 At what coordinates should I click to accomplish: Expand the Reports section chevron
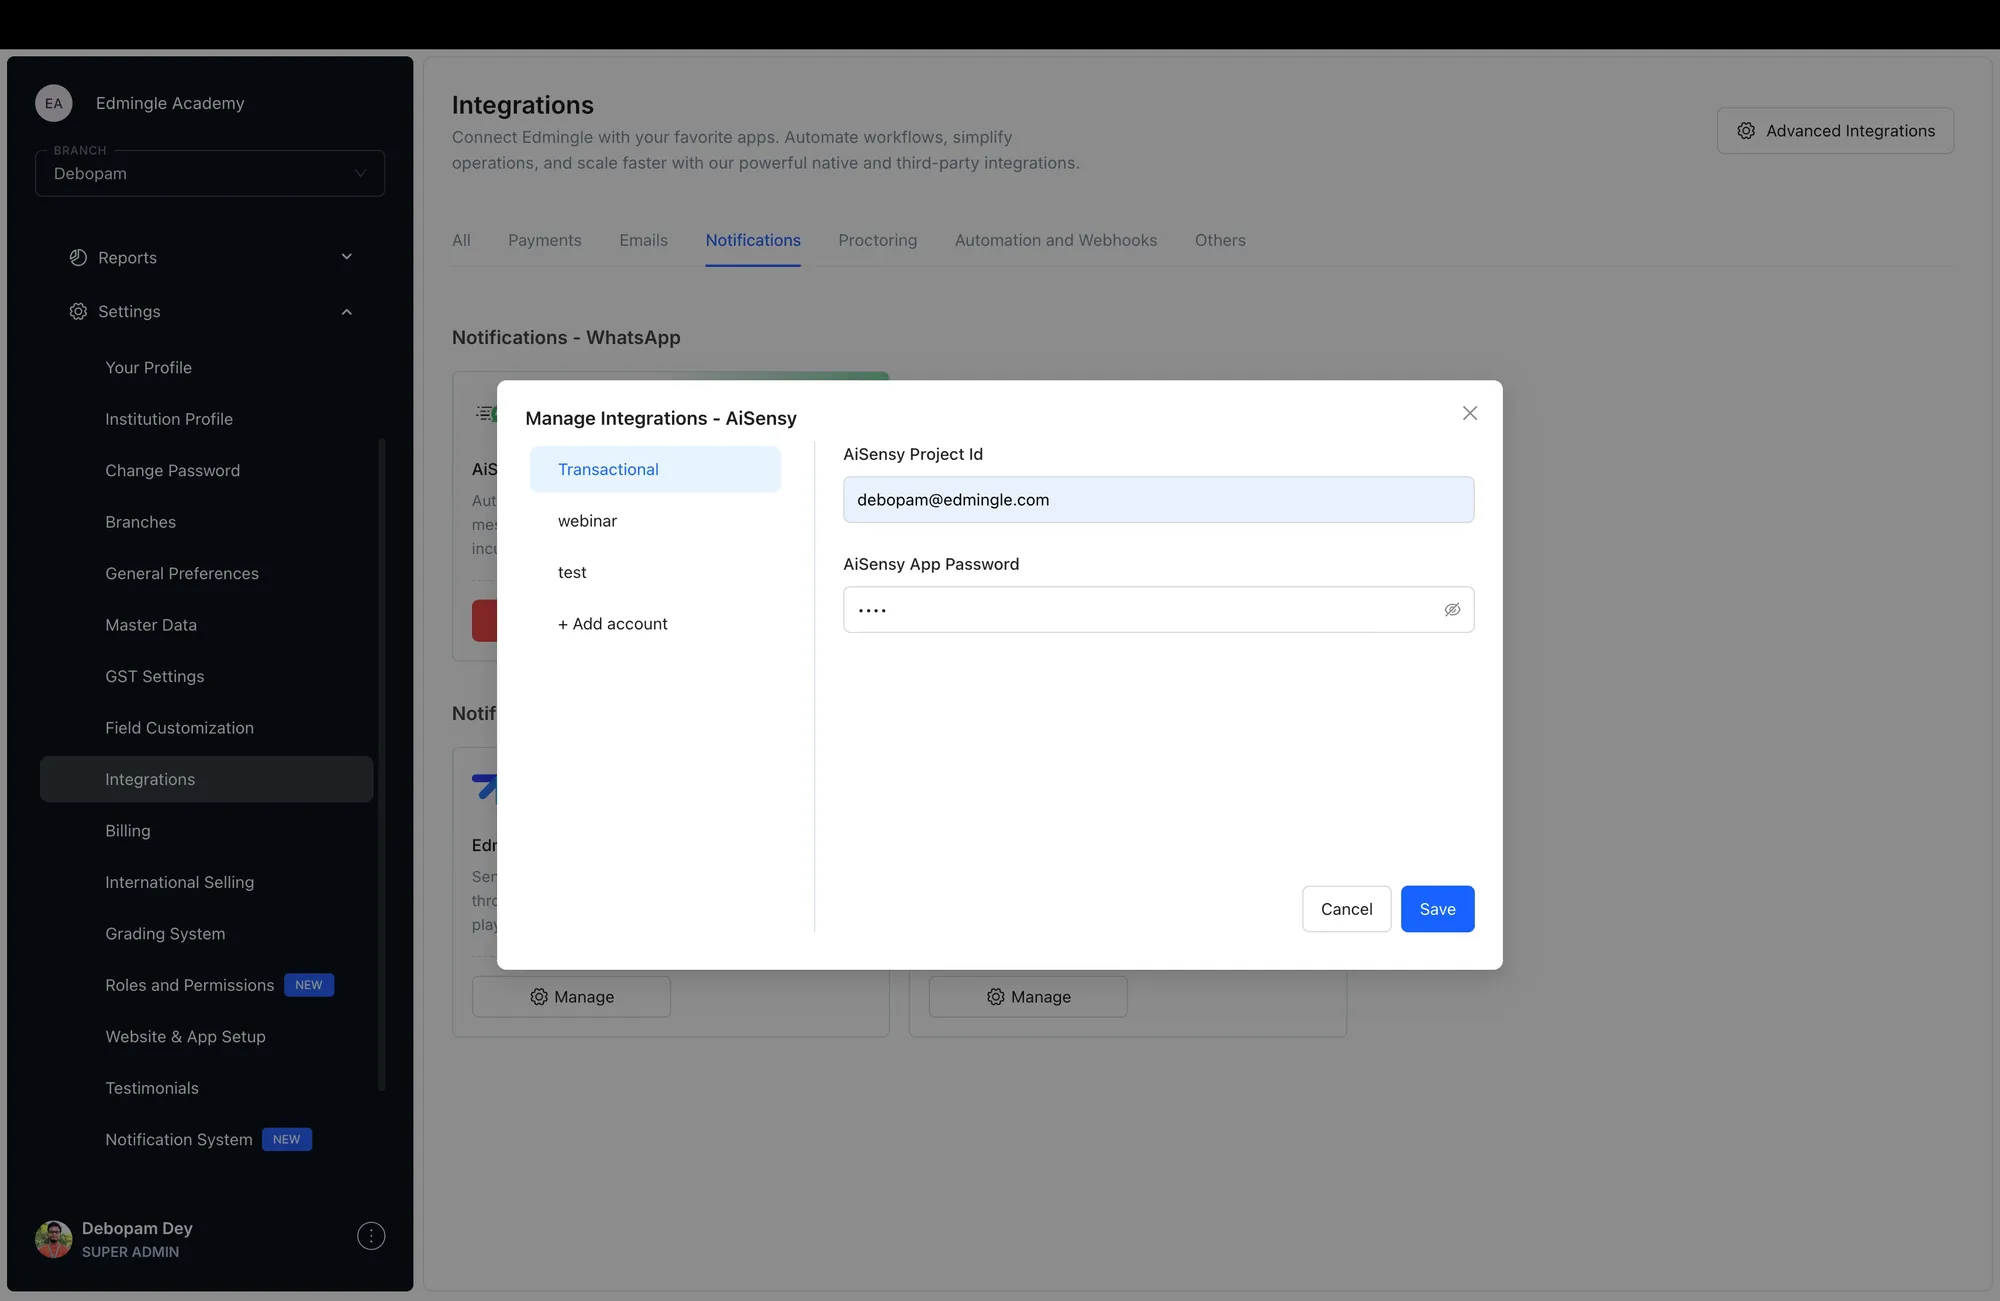tap(346, 257)
